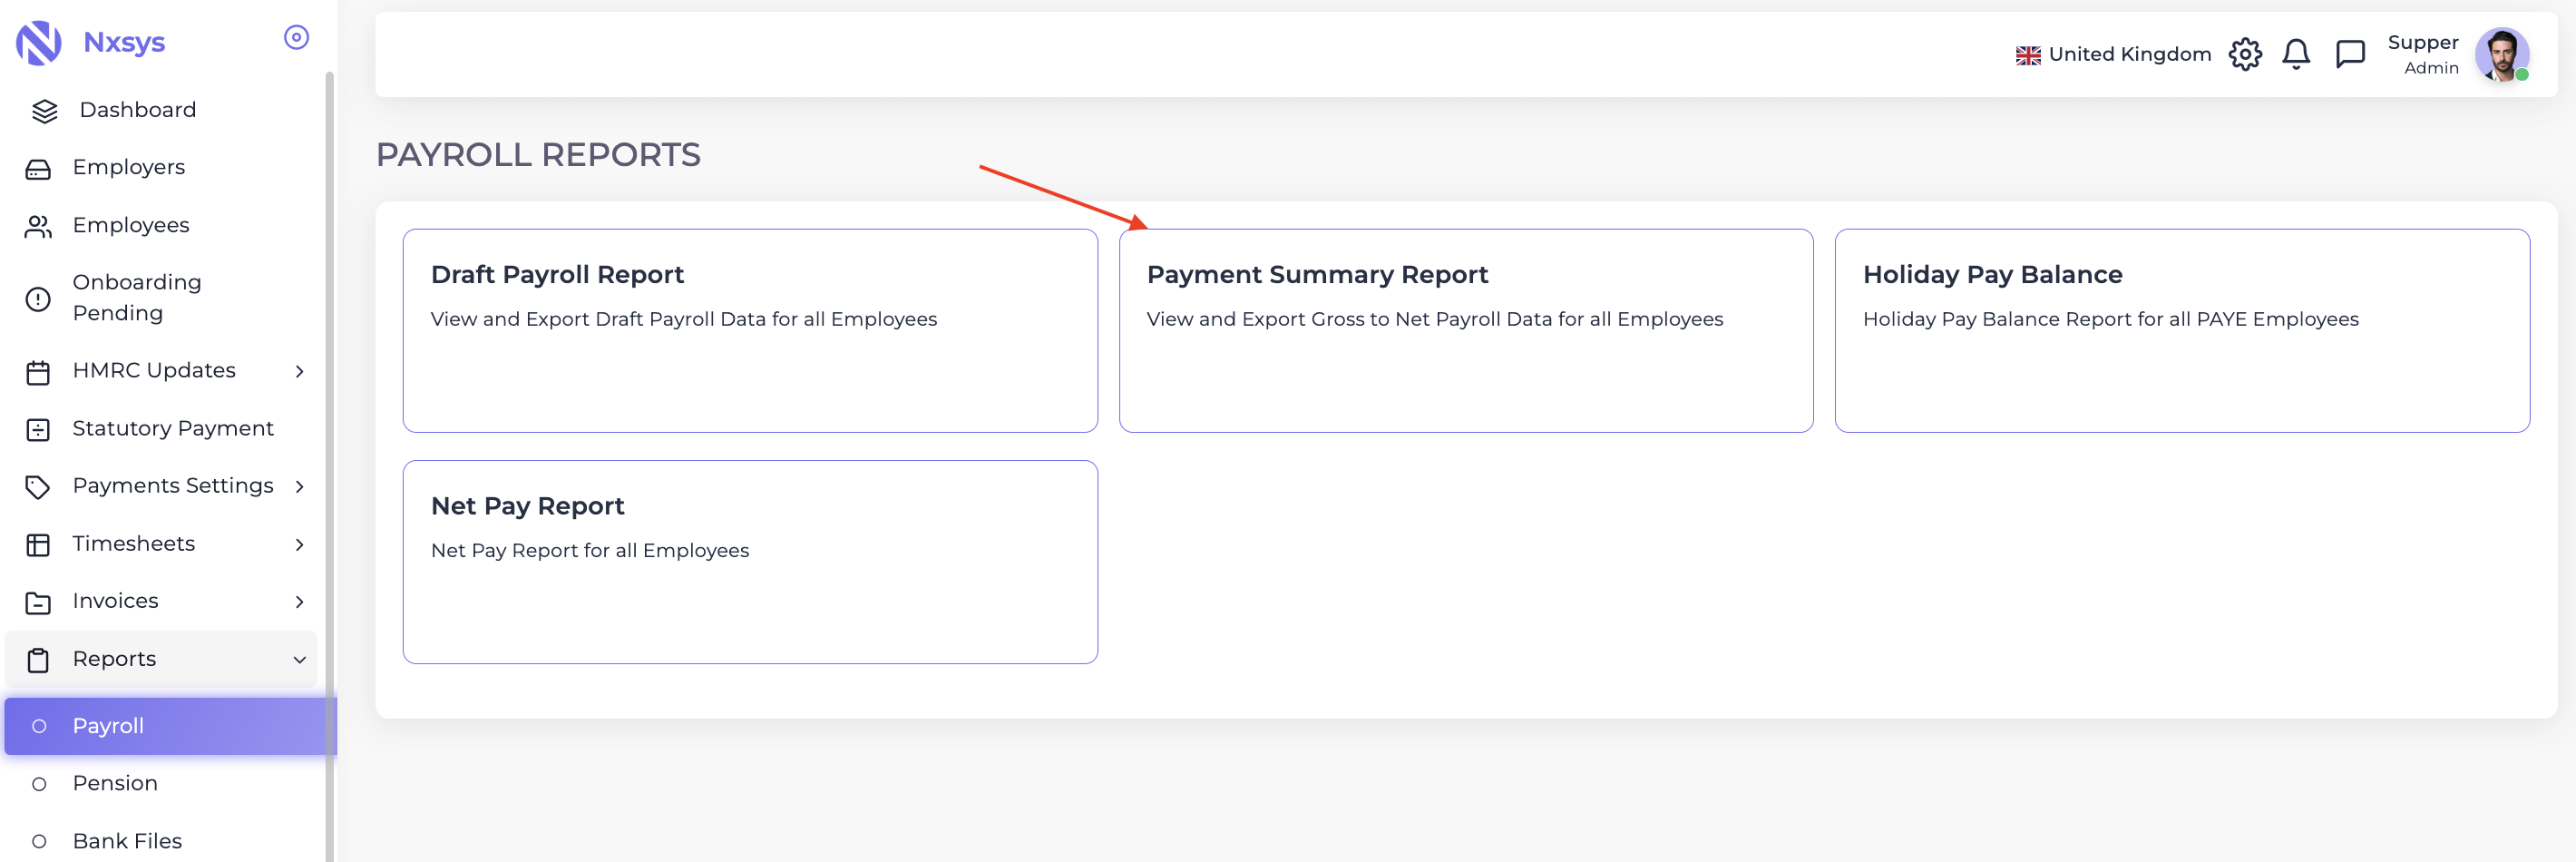Open settings via the gear icon
This screenshot has height=862, width=2576.
point(2245,54)
